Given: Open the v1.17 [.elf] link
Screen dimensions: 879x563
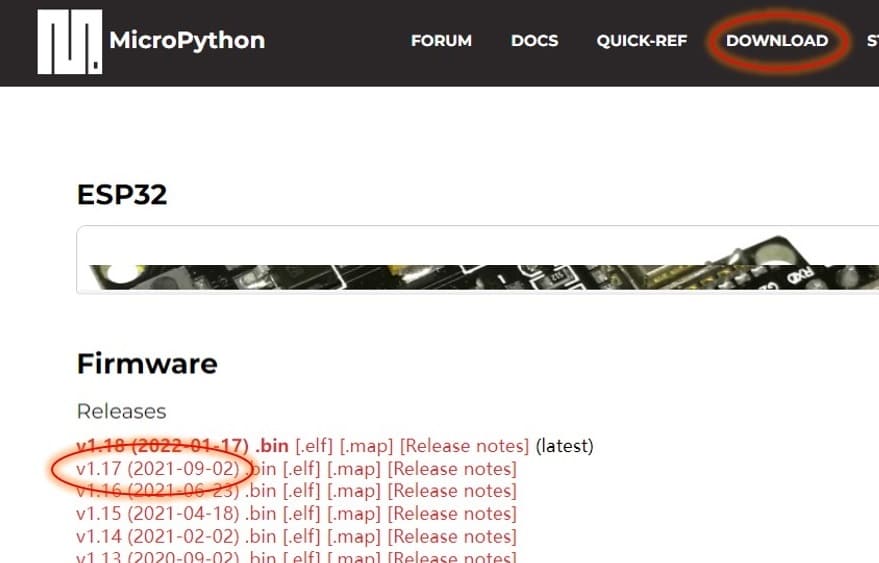Looking at the screenshot, I should pos(302,469).
